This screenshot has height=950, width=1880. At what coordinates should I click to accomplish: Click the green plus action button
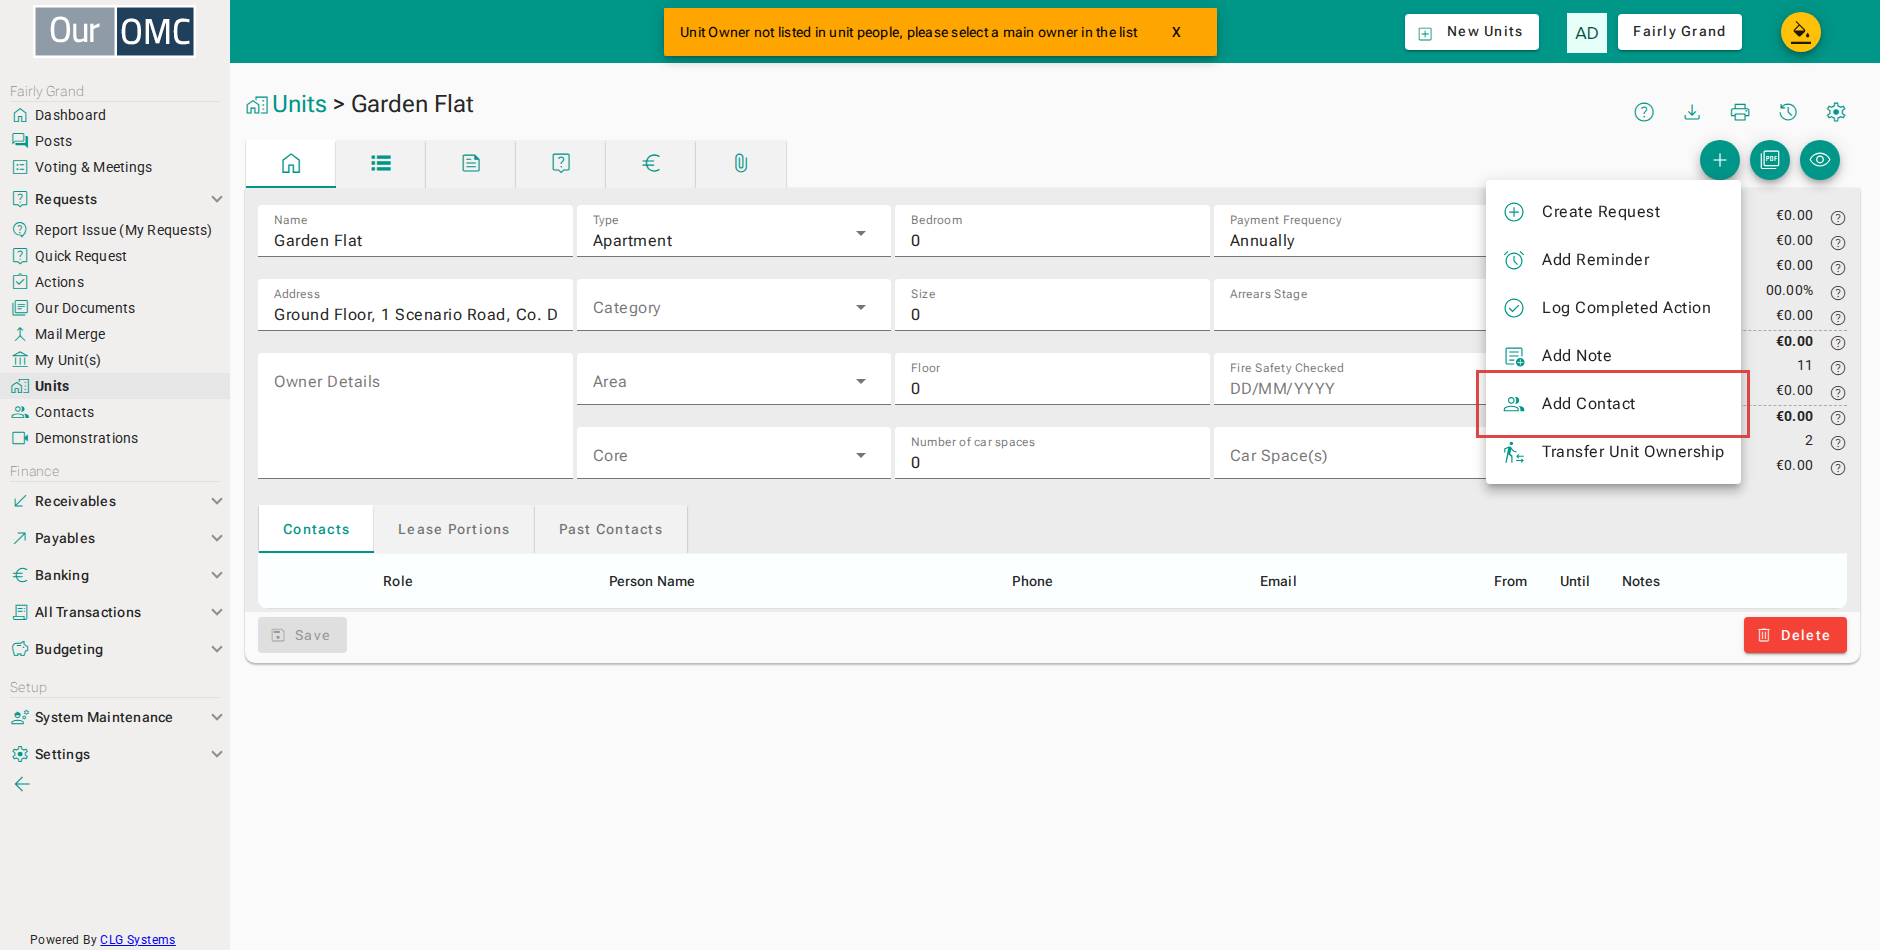coord(1720,160)
